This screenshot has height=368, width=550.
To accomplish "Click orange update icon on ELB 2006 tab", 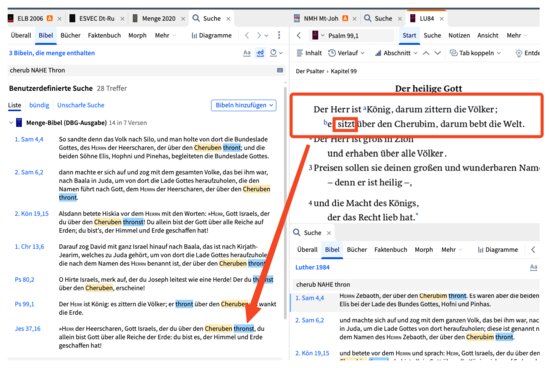I will [50, 18].
